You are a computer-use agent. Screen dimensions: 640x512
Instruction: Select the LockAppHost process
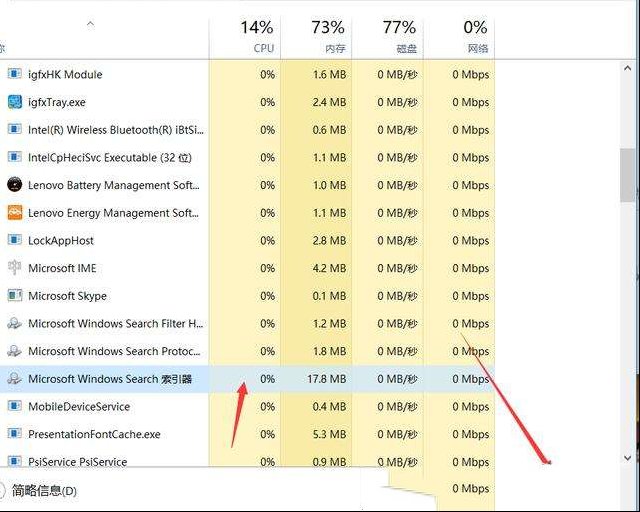[x=247, y=240]
